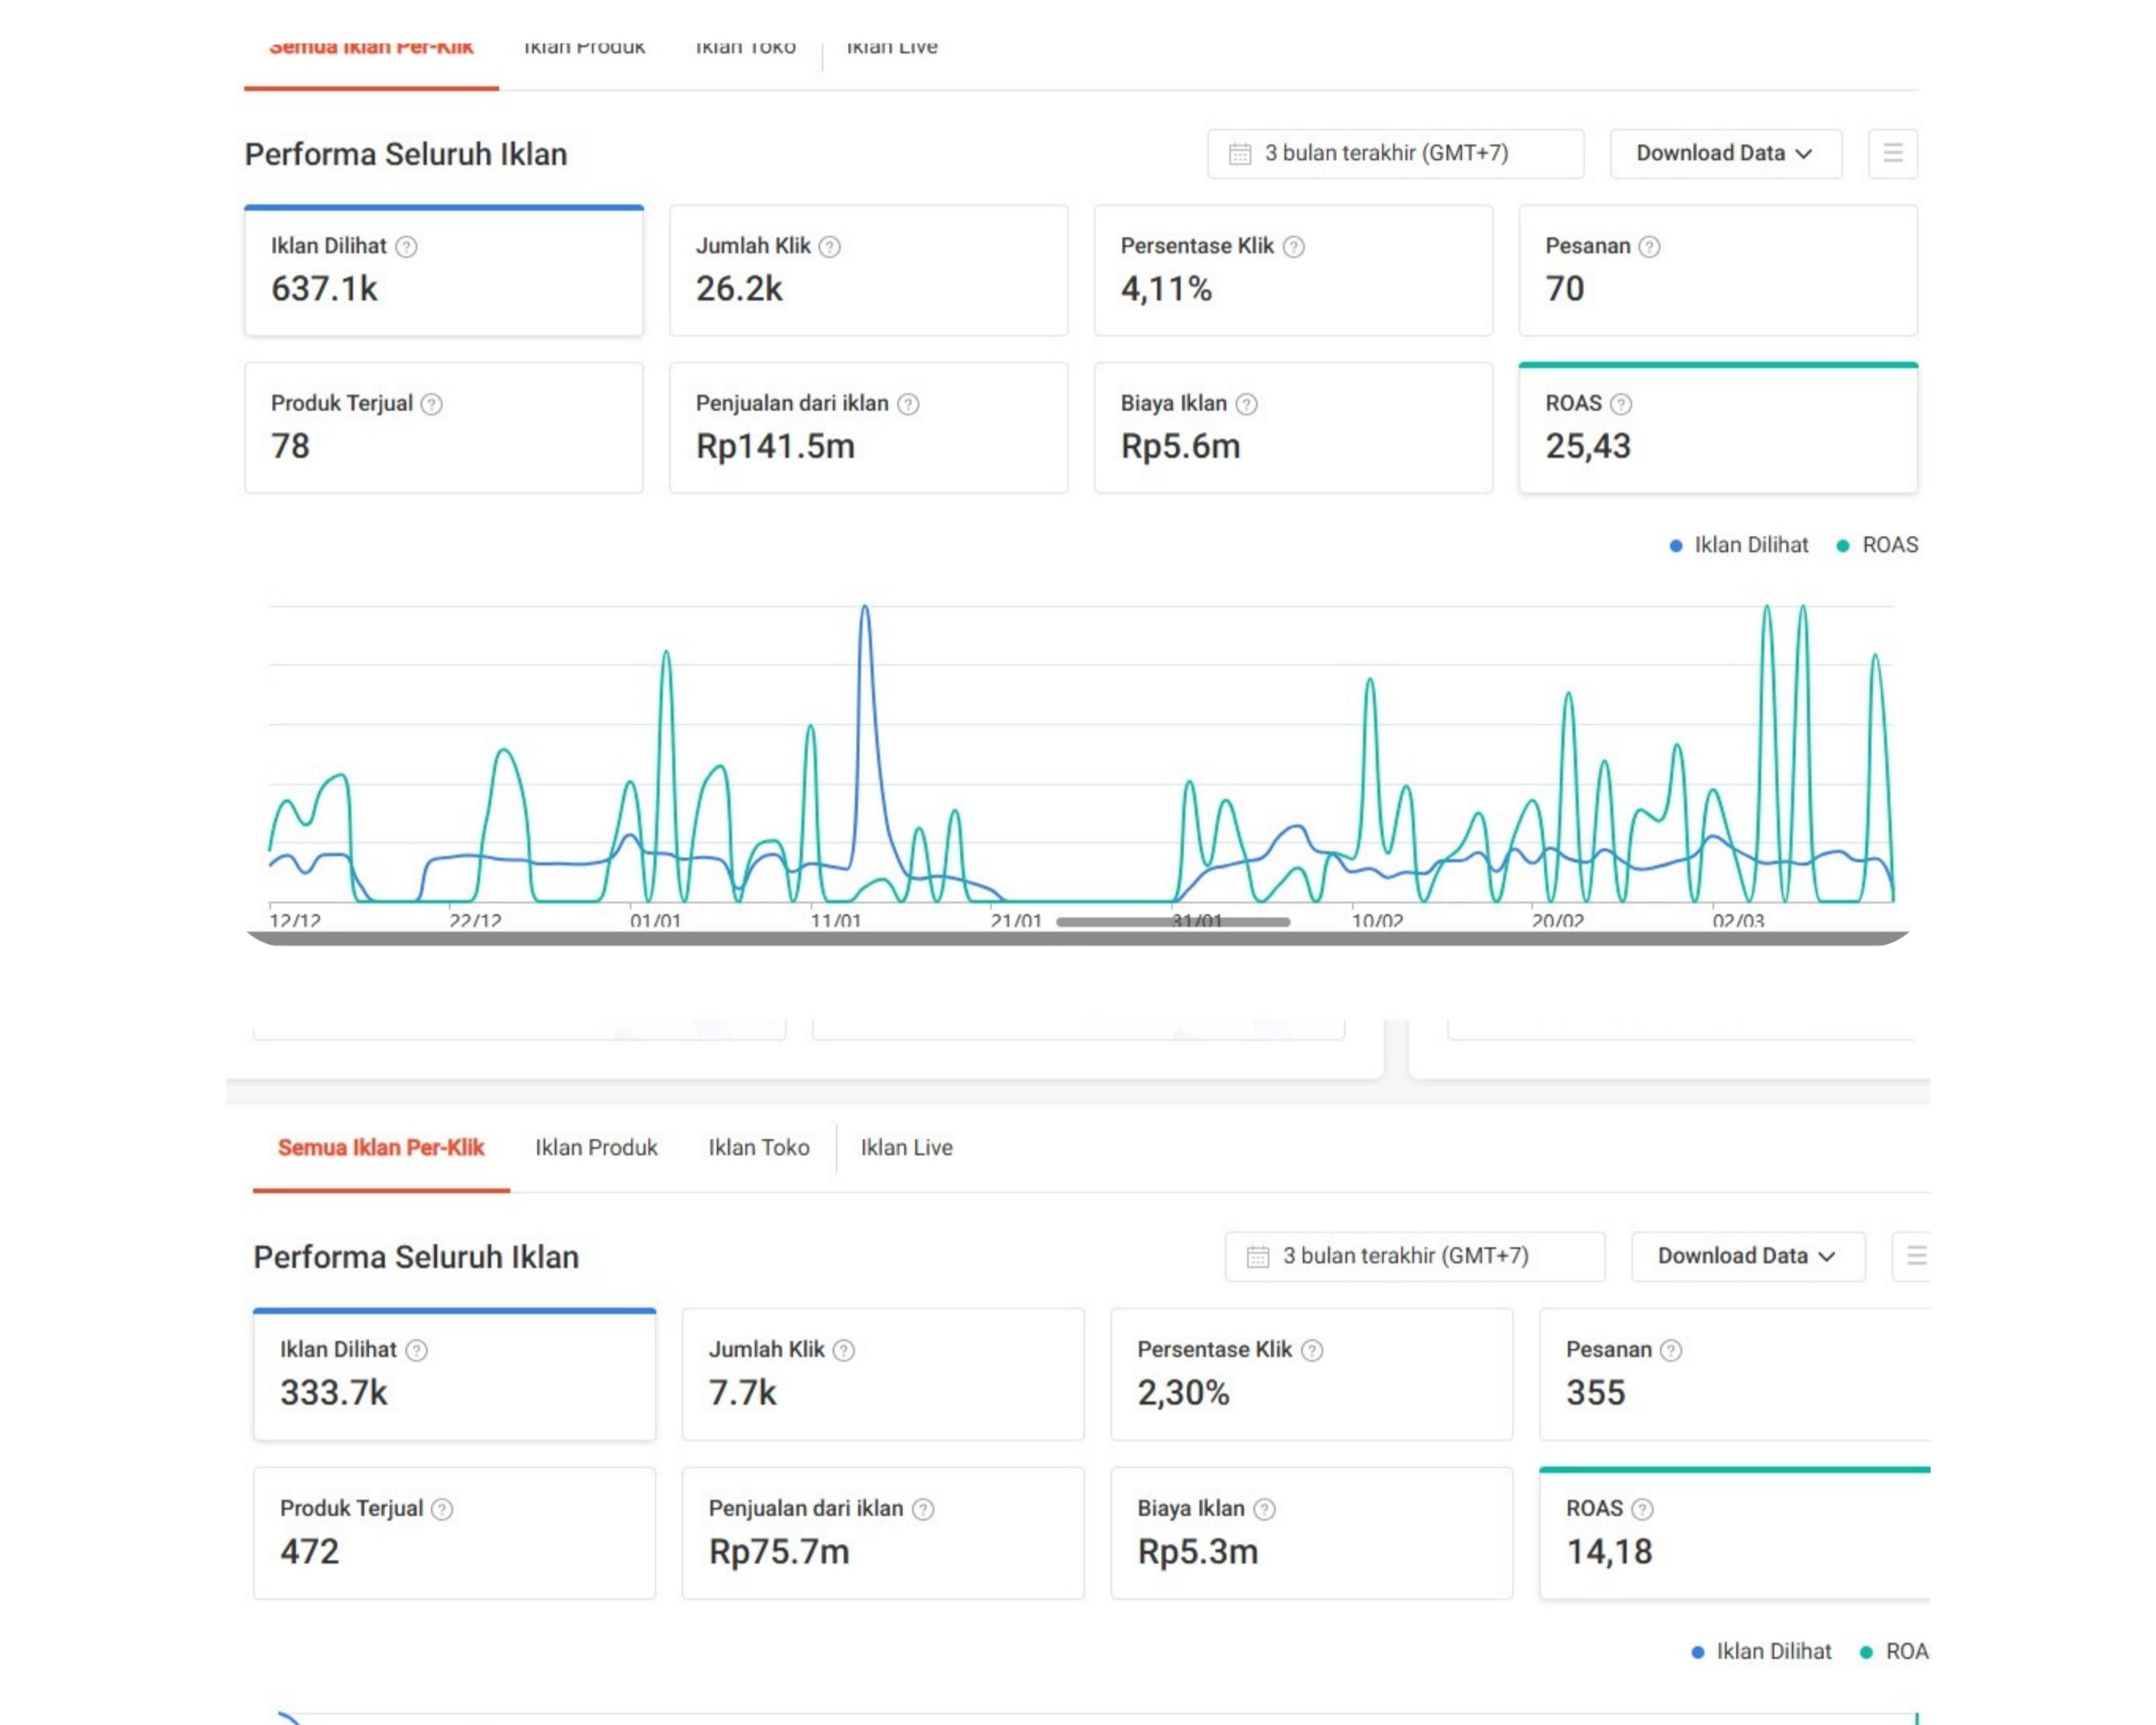Toggle the Jumlah Klik 26.2k metric card
2156x1725 pixels.
[868, 271]
